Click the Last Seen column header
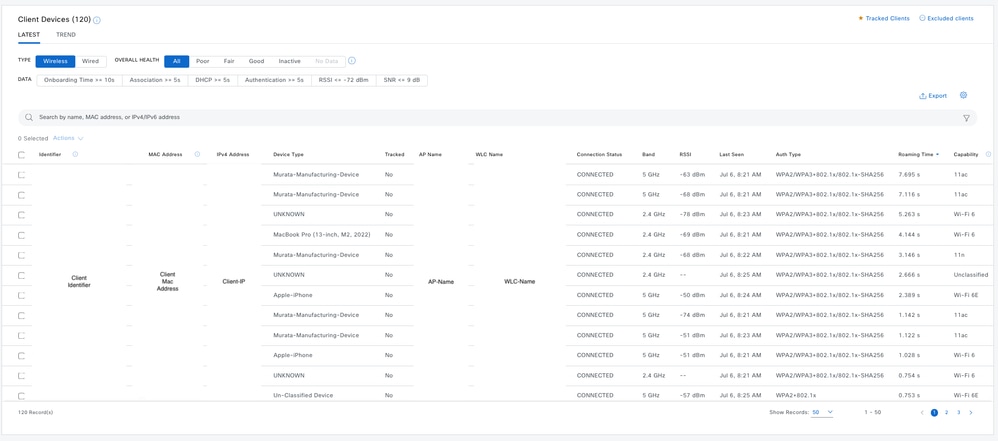This screenshot has width=998, height=441. coord(732,155)
